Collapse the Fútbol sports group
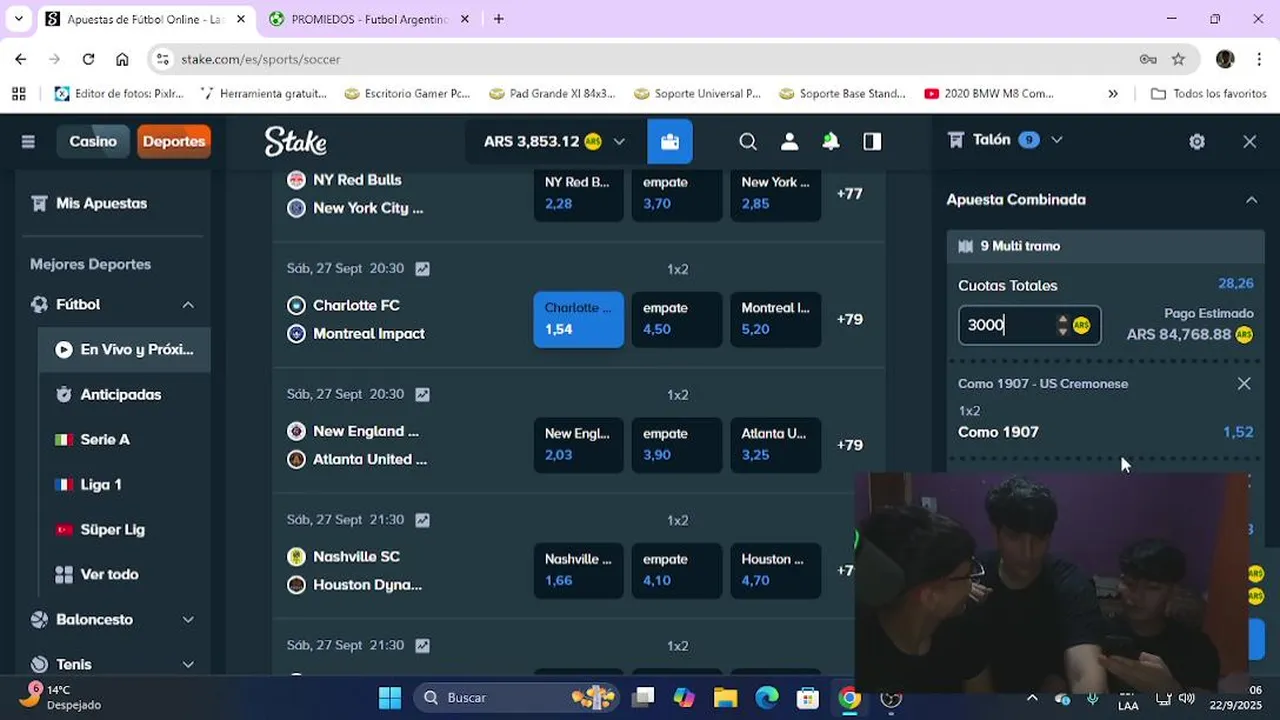This screenshot has height=720, width=1280. tap(187, 304)
